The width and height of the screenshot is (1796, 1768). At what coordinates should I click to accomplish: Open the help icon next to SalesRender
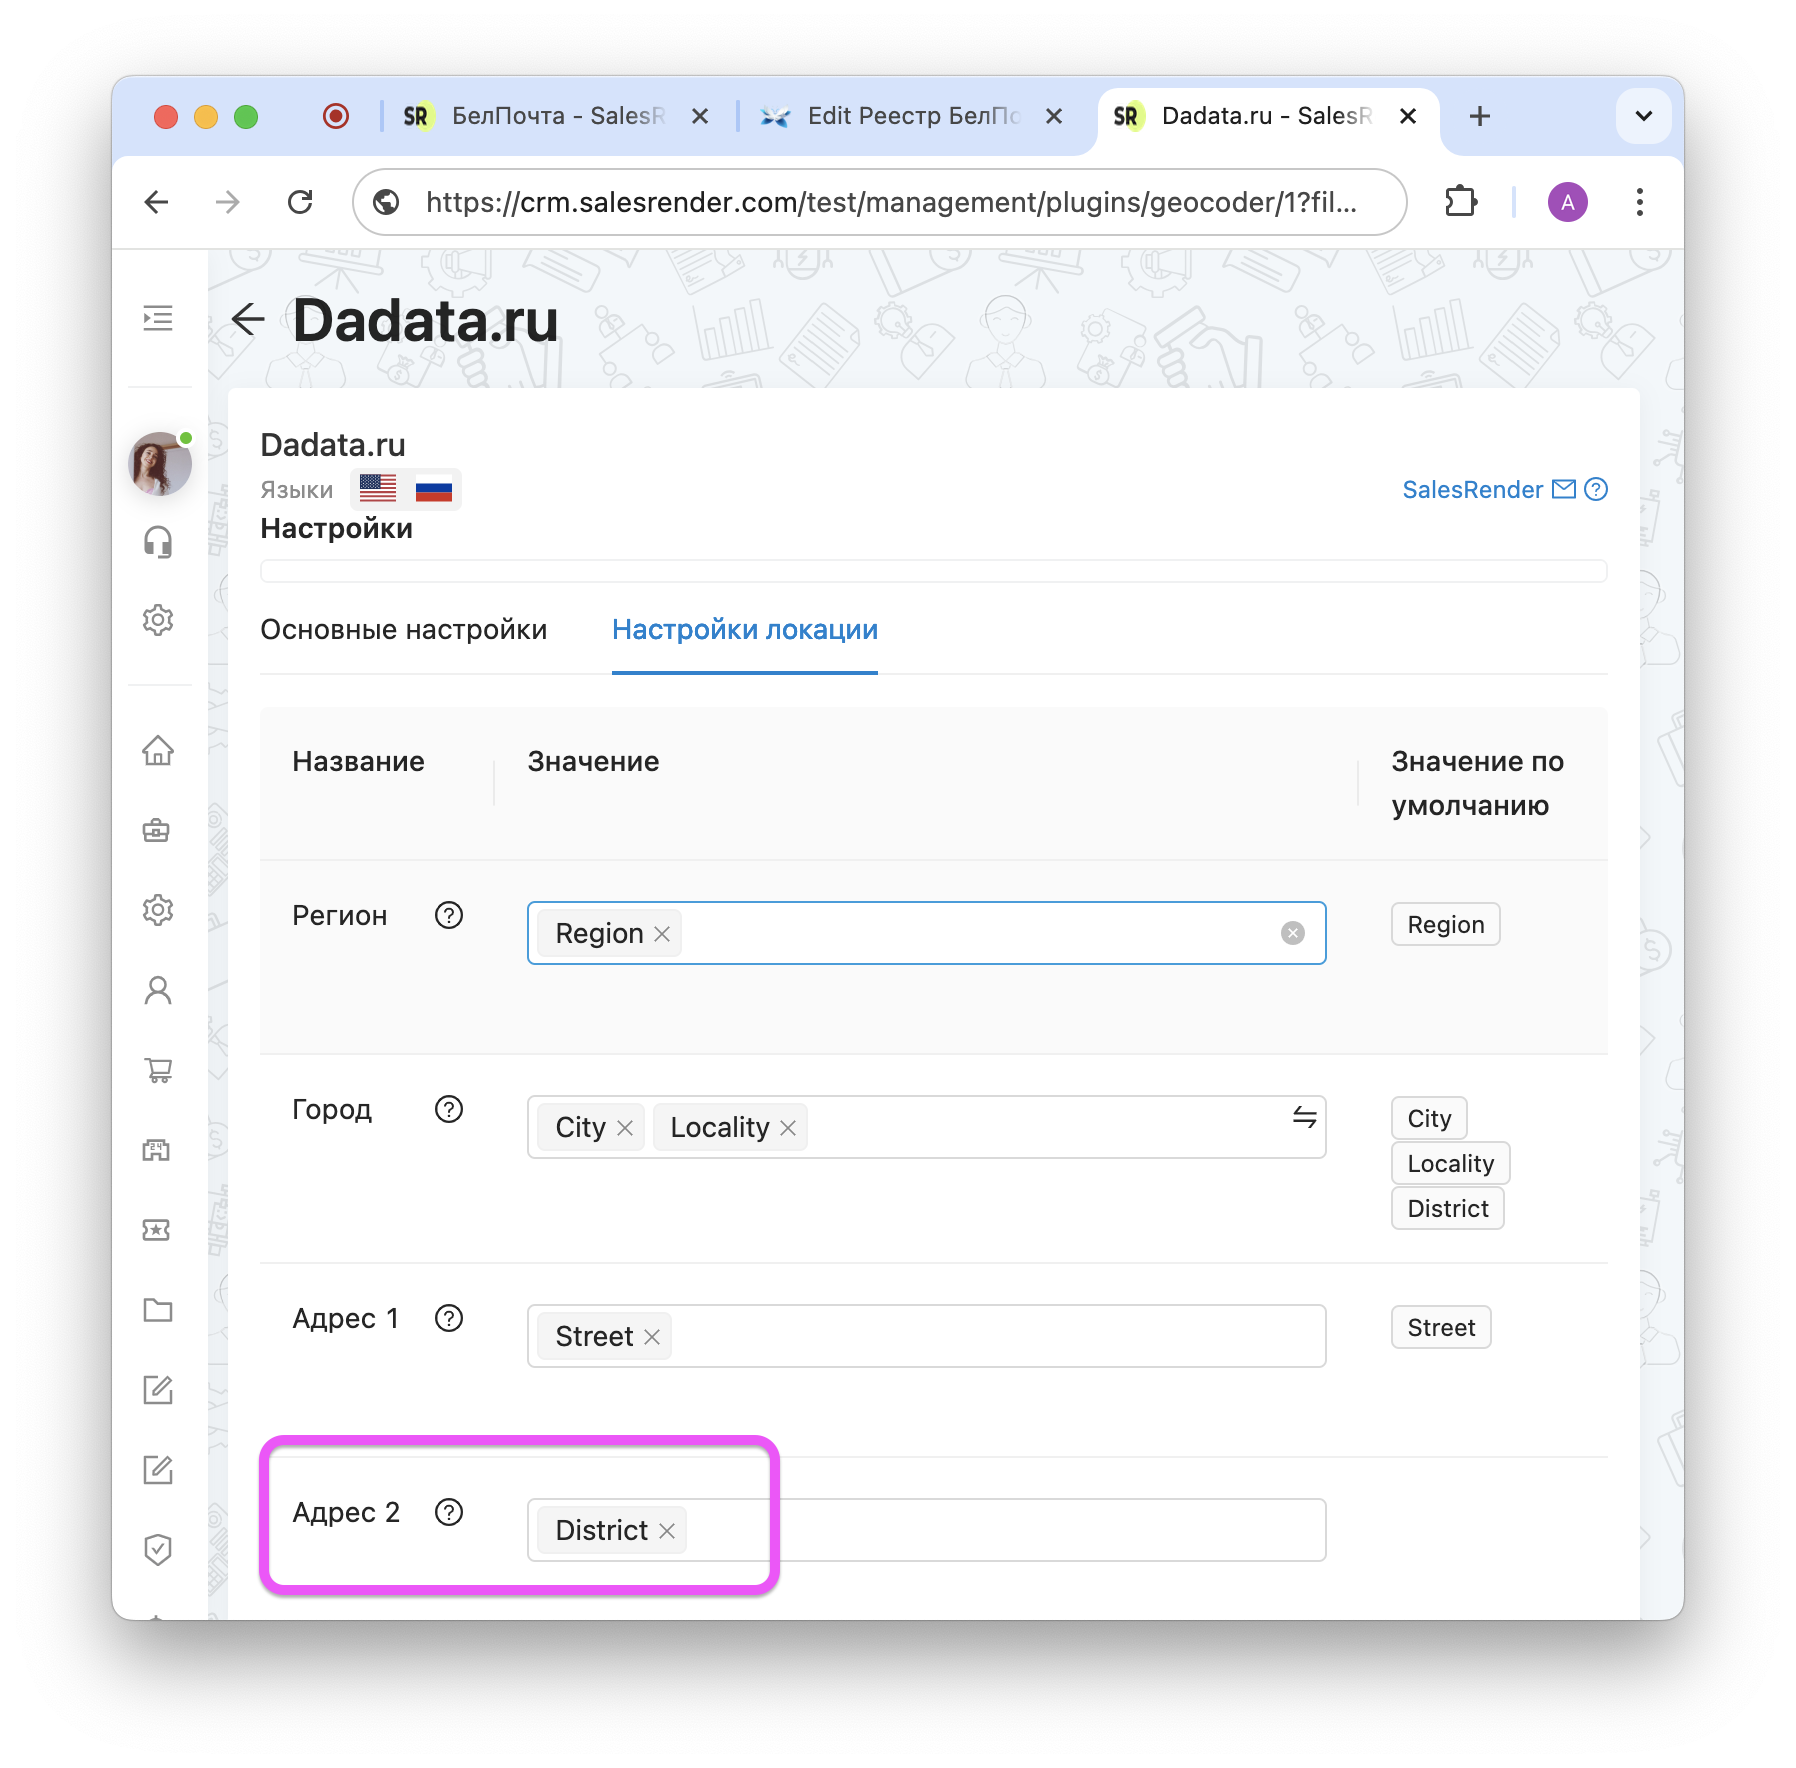(1596, 489)
